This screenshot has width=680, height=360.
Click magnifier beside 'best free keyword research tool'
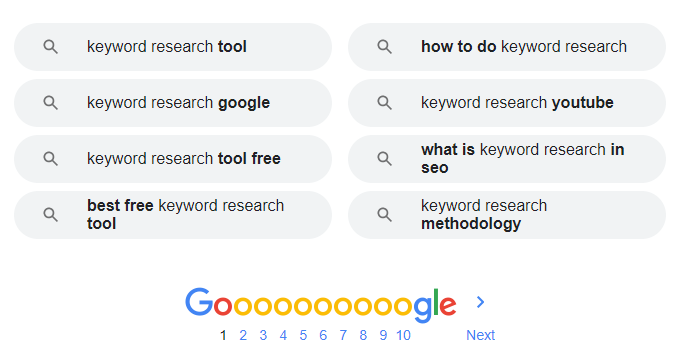pos(51,215)
